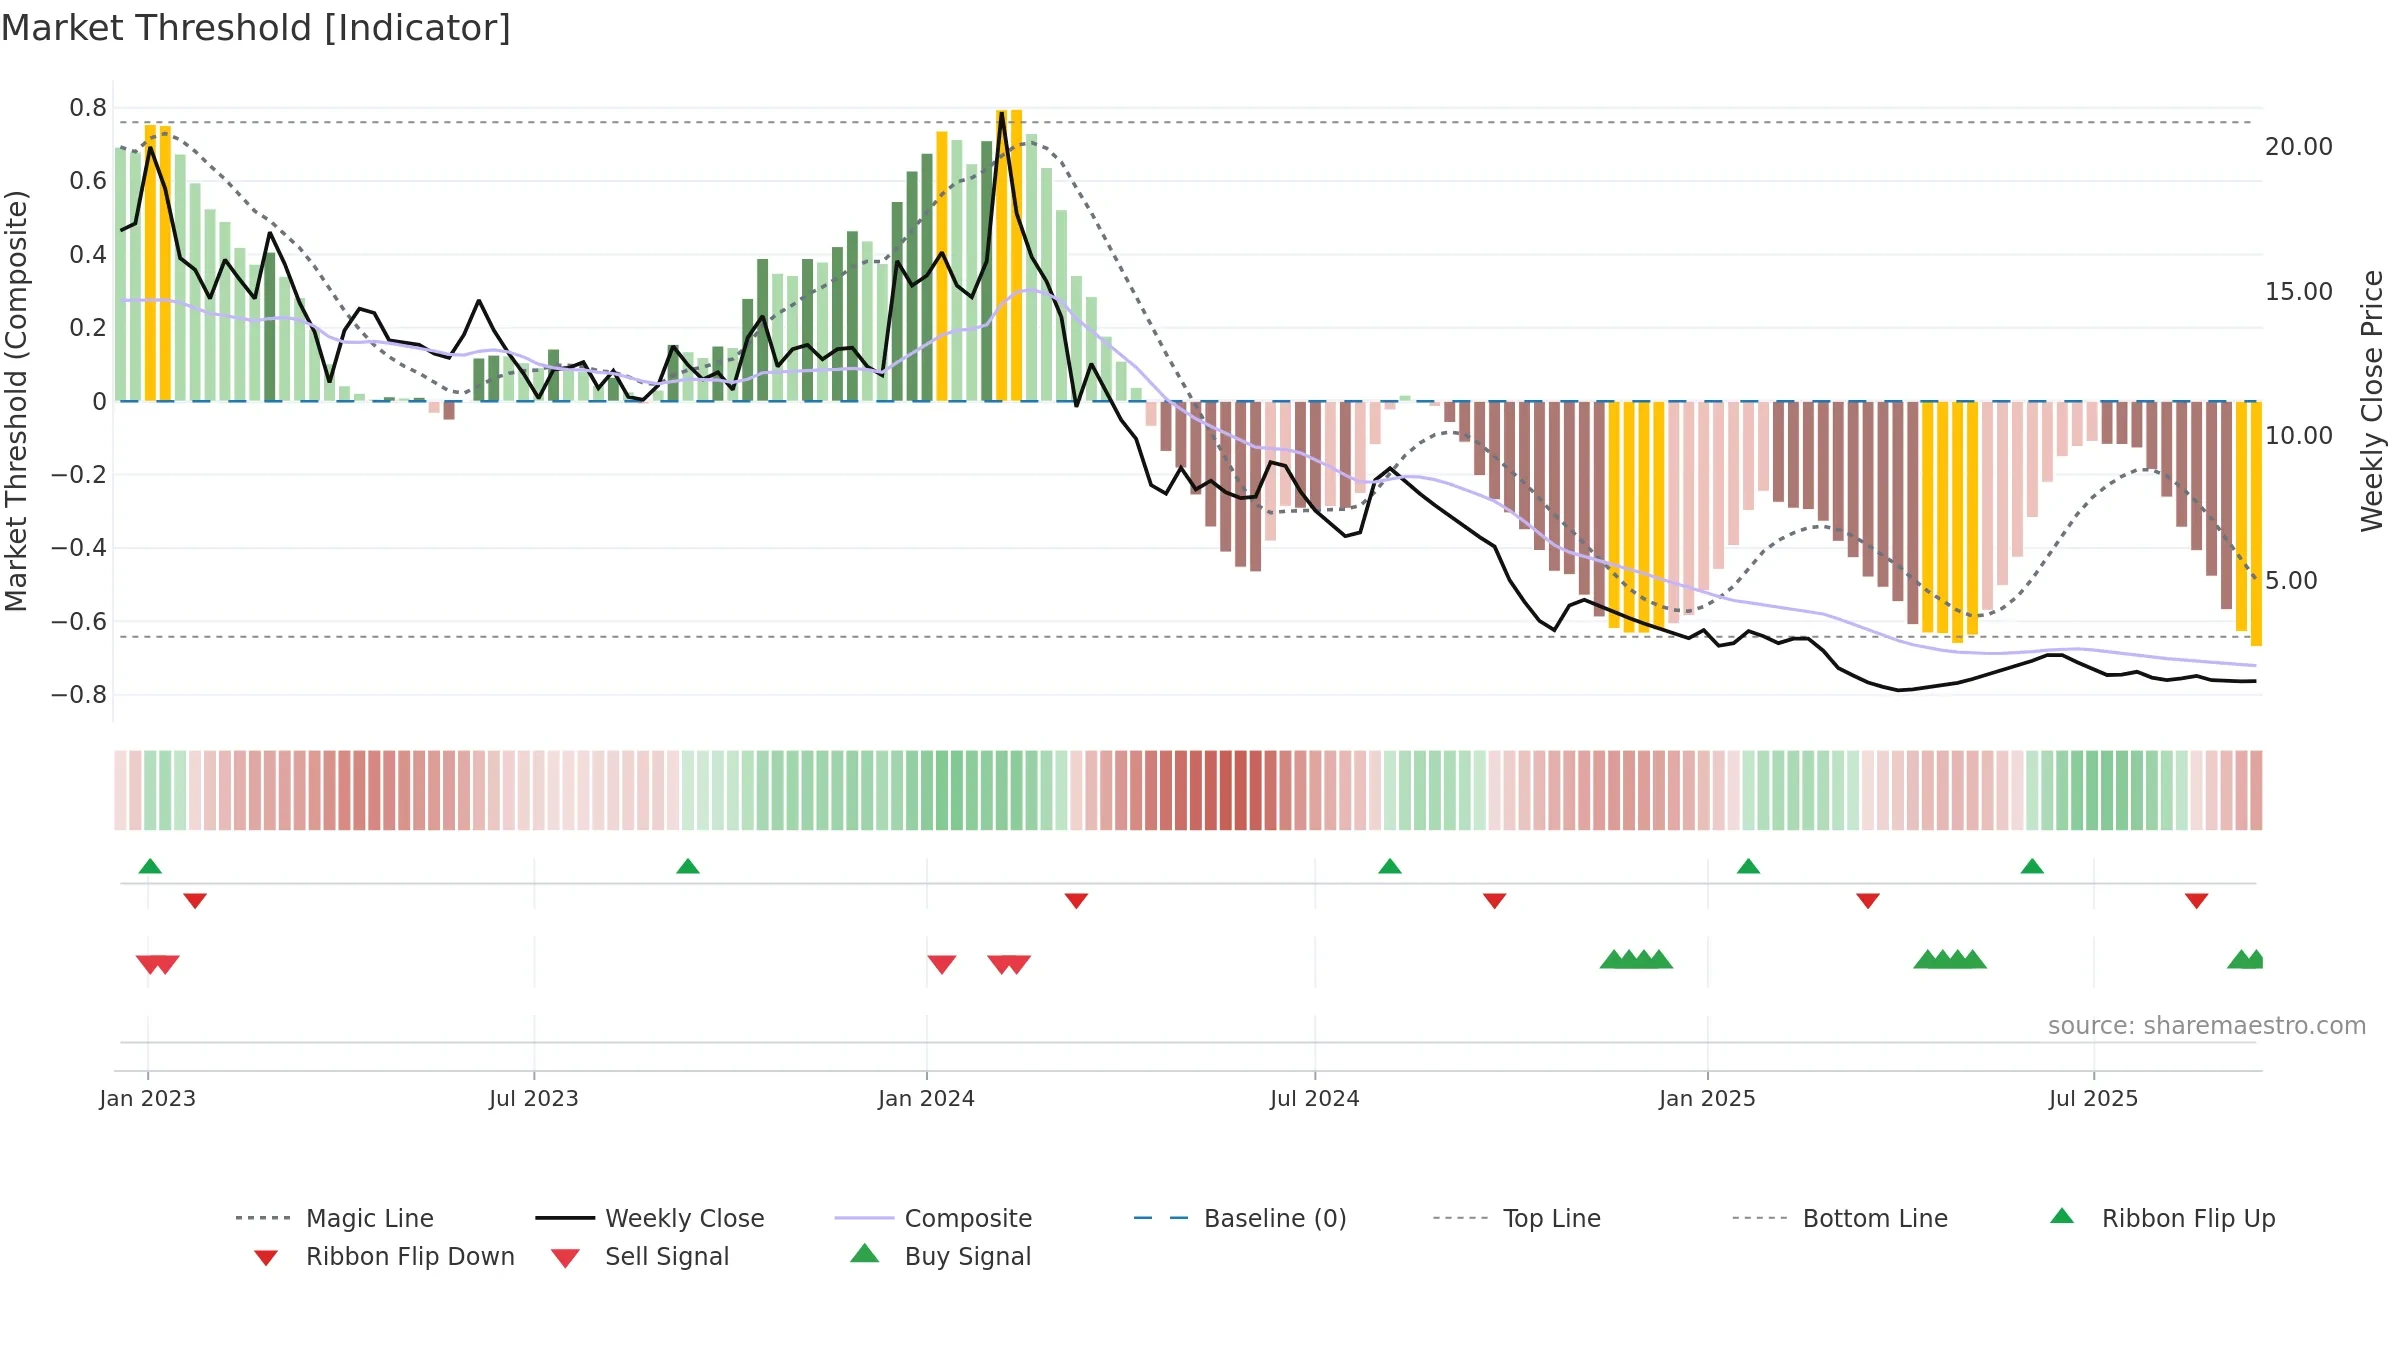Toggle the Magic Line legend entry
Viewport: 2400px width, 1350px height.
[x=335, y=1218]
